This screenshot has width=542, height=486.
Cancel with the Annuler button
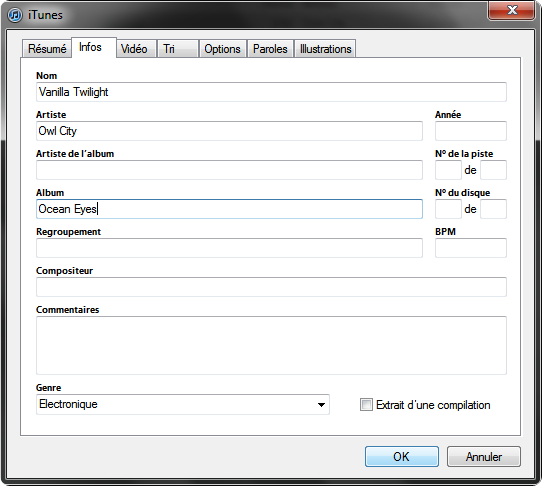coord(484,457)
